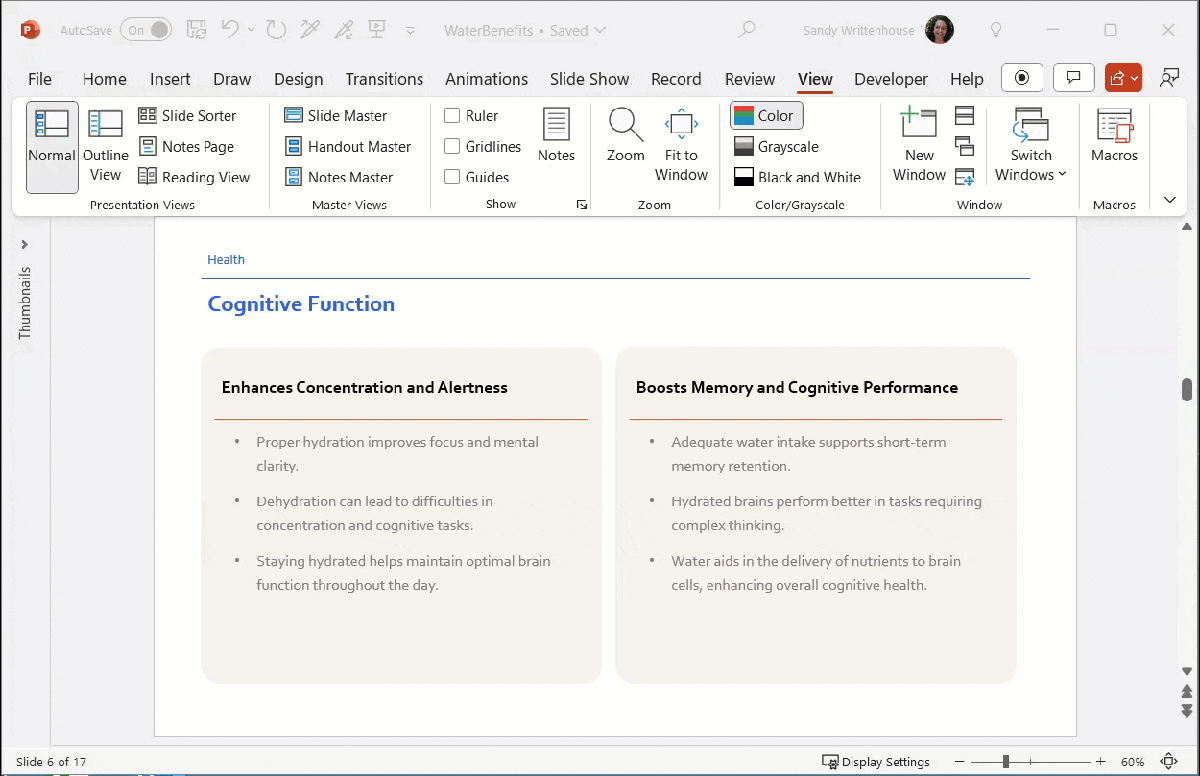Redo the last action
The width and height of the screenshot is (1200, 776).
click(277, 30)
